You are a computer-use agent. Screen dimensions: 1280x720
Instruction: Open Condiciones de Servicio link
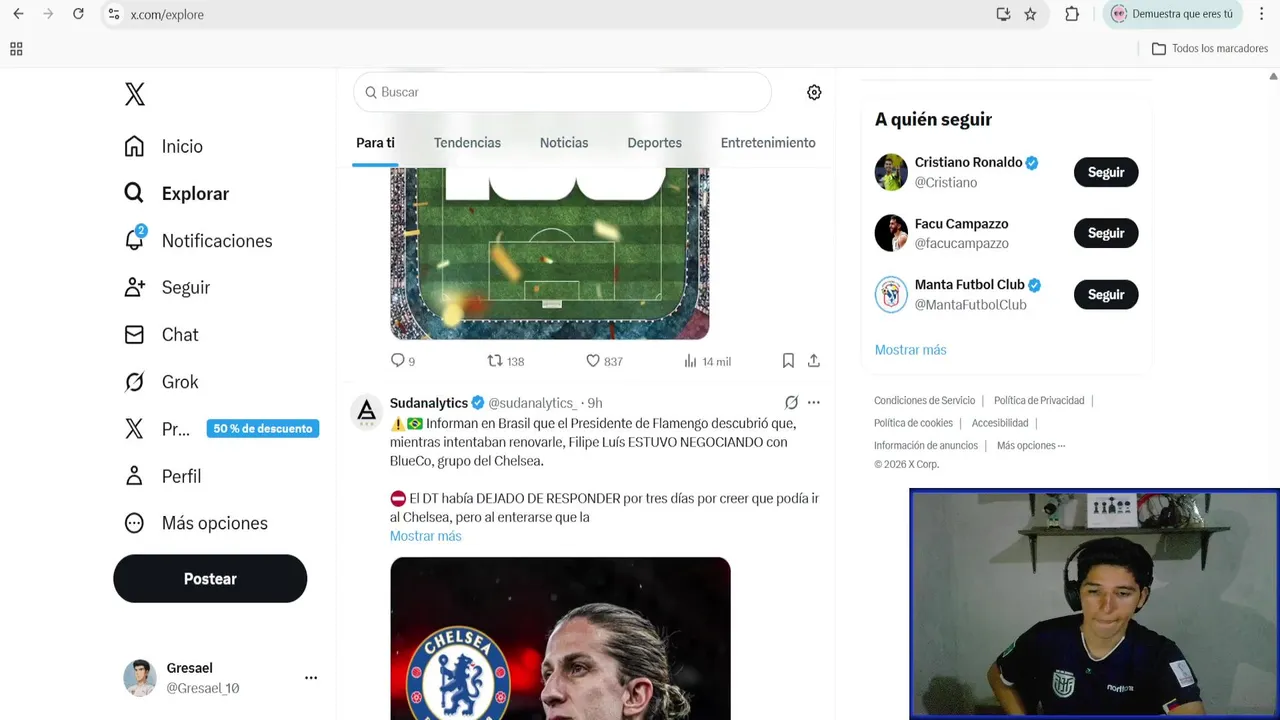(924, 400)
